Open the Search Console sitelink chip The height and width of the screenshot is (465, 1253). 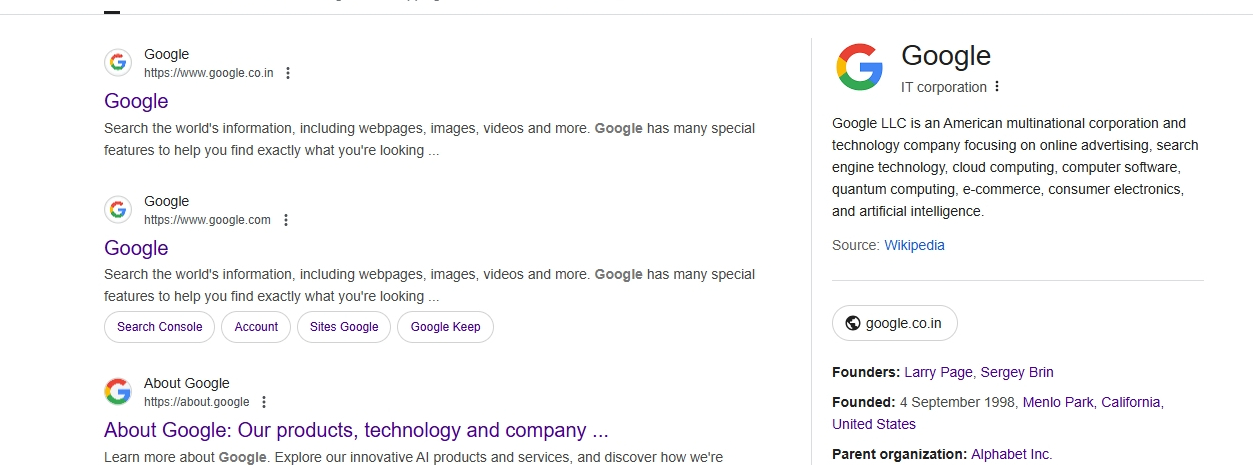[159, 327]
